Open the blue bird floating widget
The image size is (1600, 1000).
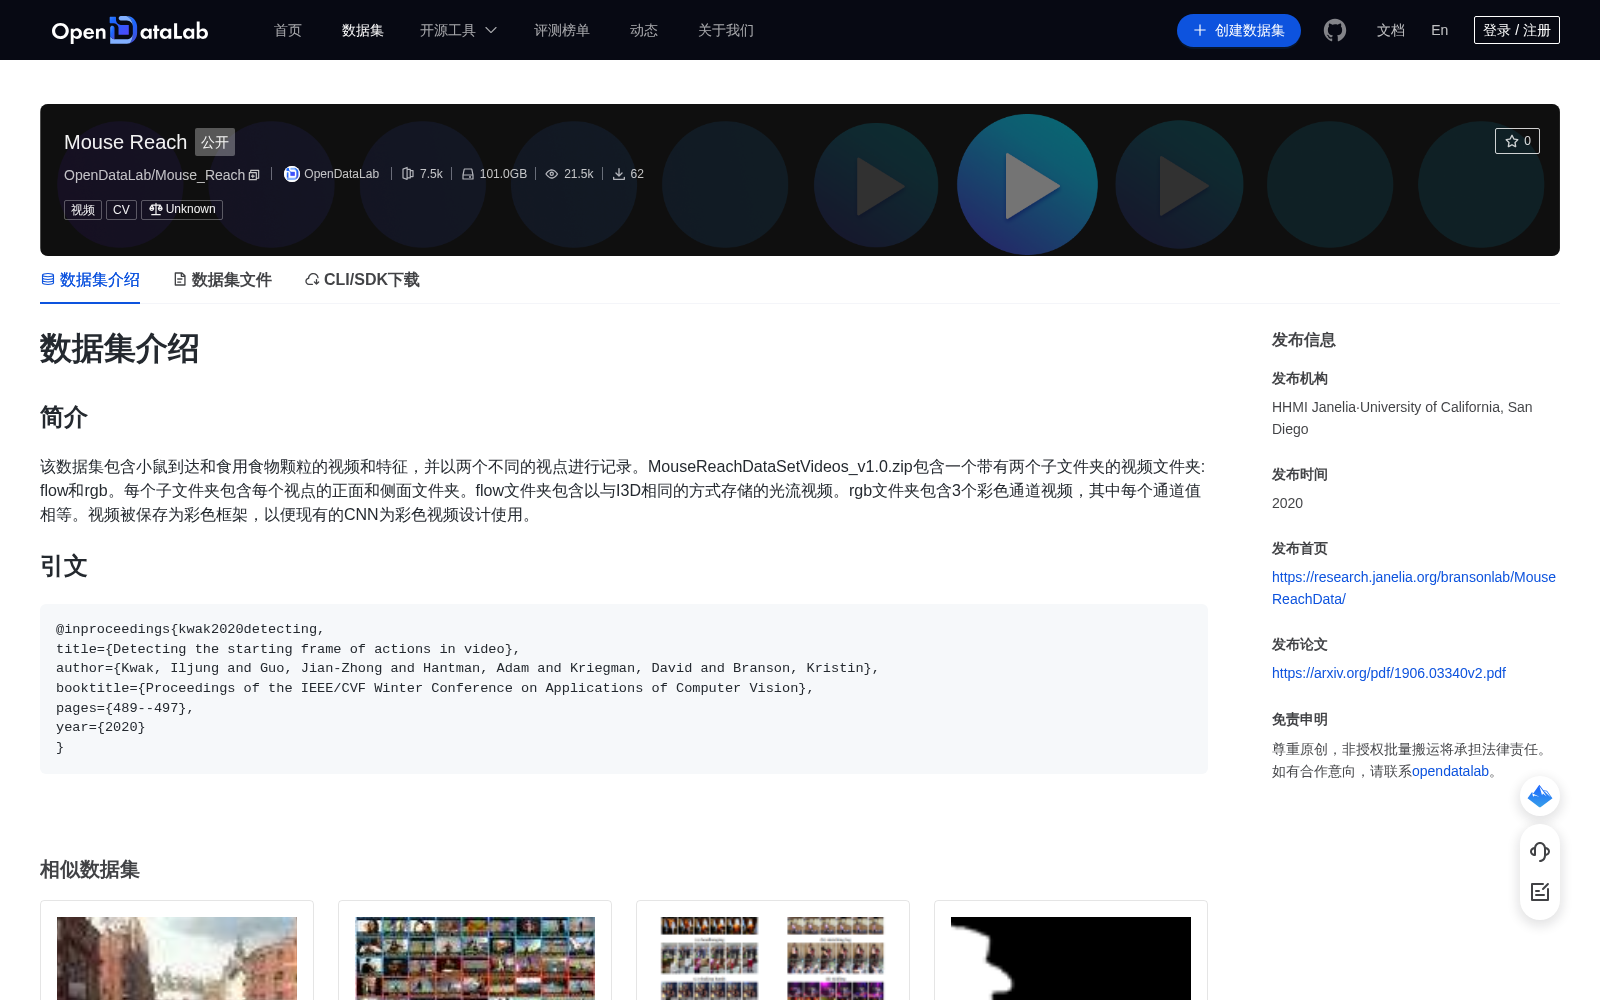(1540, 796)
